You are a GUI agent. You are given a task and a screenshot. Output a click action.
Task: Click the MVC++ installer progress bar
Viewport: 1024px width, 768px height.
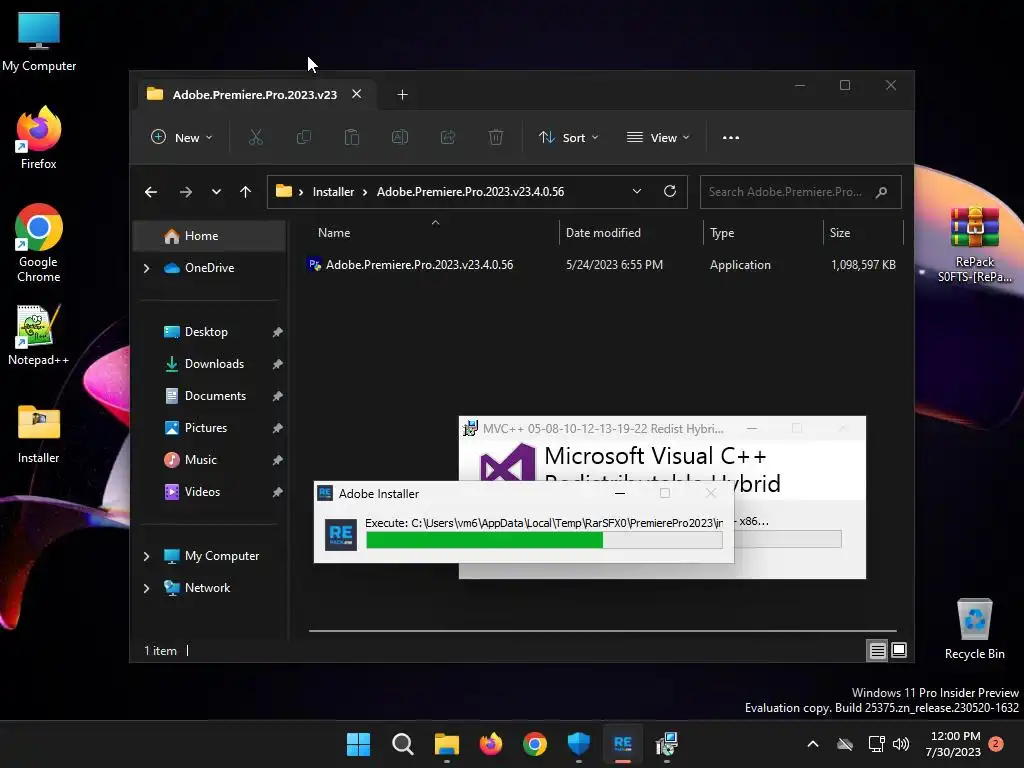[x=788, y=539]
